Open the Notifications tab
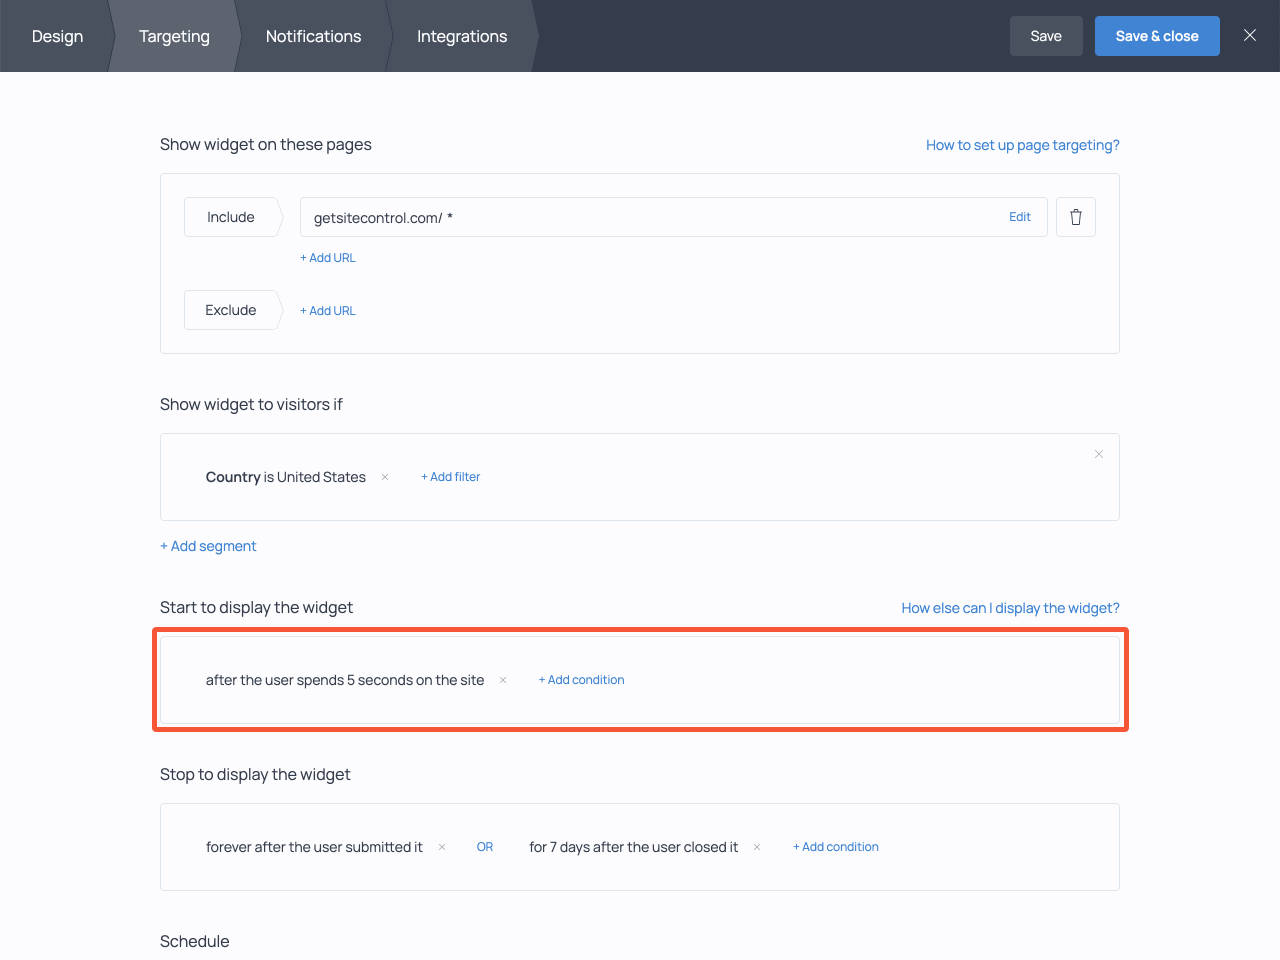 [x=313, y=36]
